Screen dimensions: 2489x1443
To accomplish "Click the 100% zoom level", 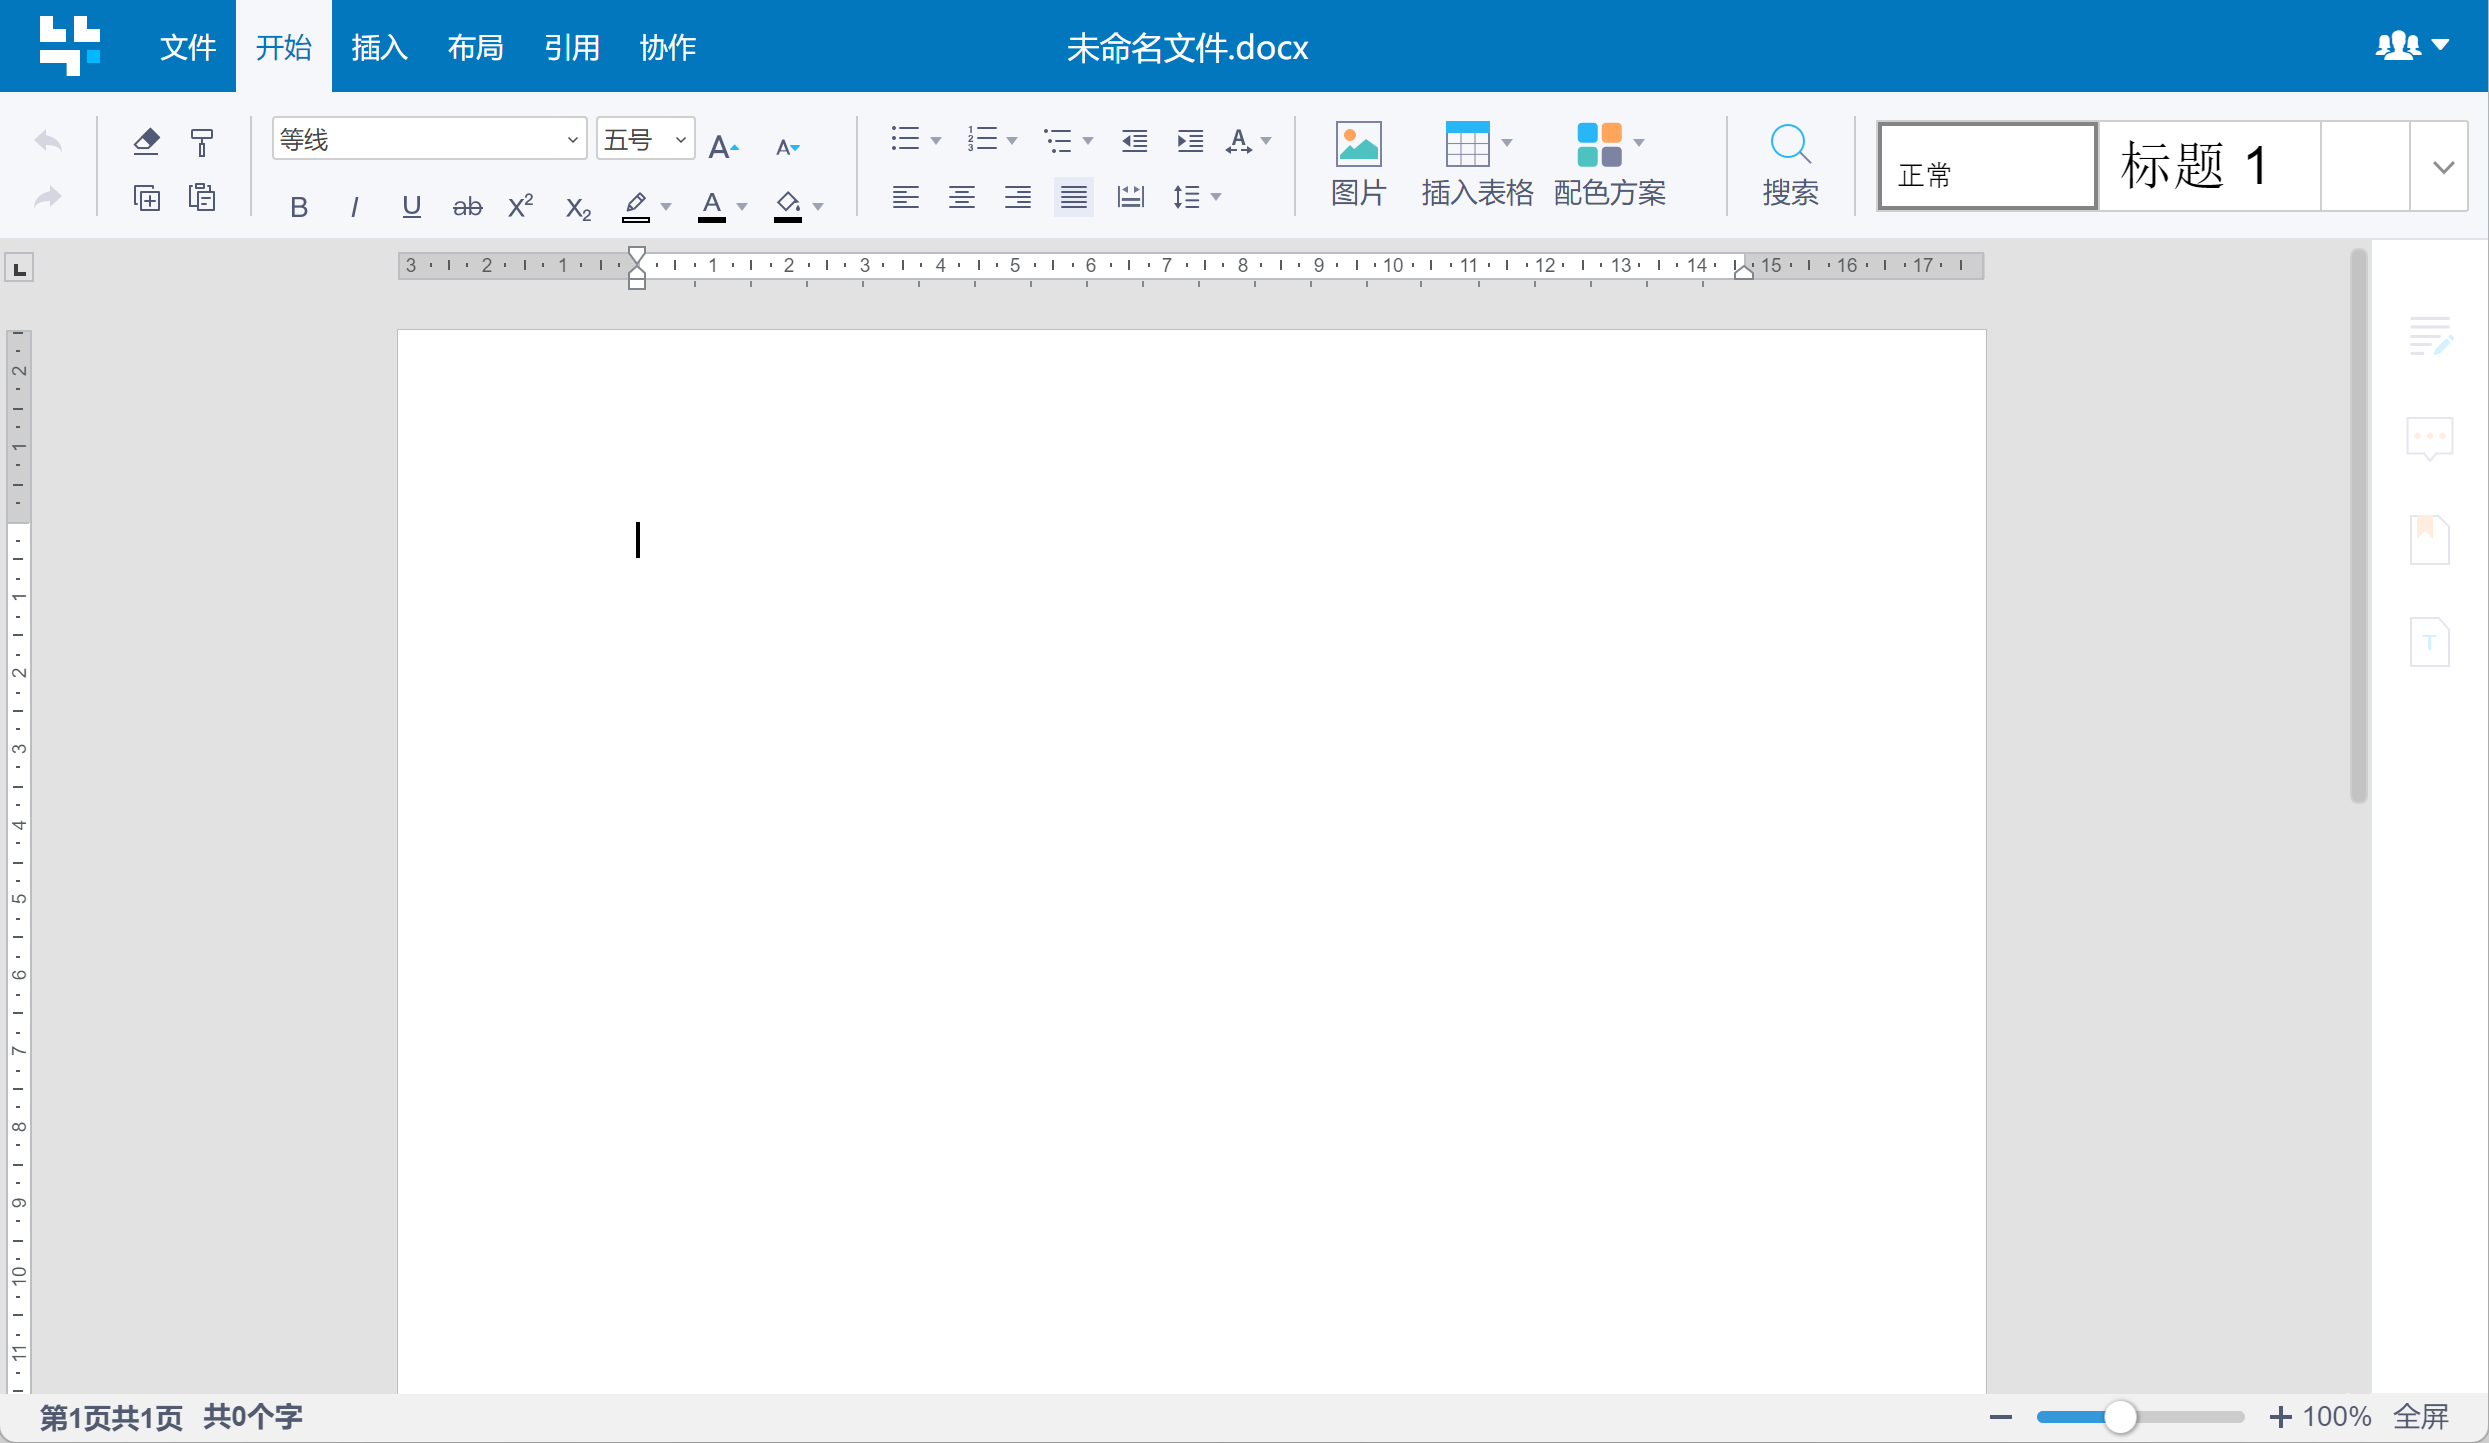I will (x=2337, y=1417).
